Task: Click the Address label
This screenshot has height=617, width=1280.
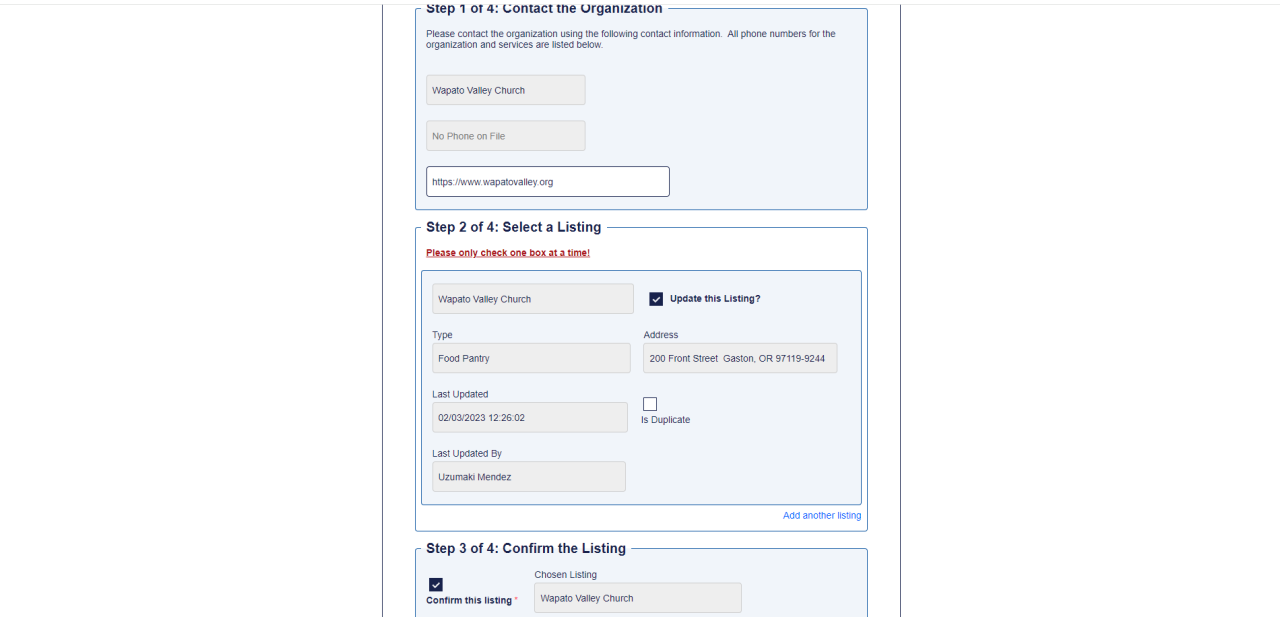Action: 661,335
